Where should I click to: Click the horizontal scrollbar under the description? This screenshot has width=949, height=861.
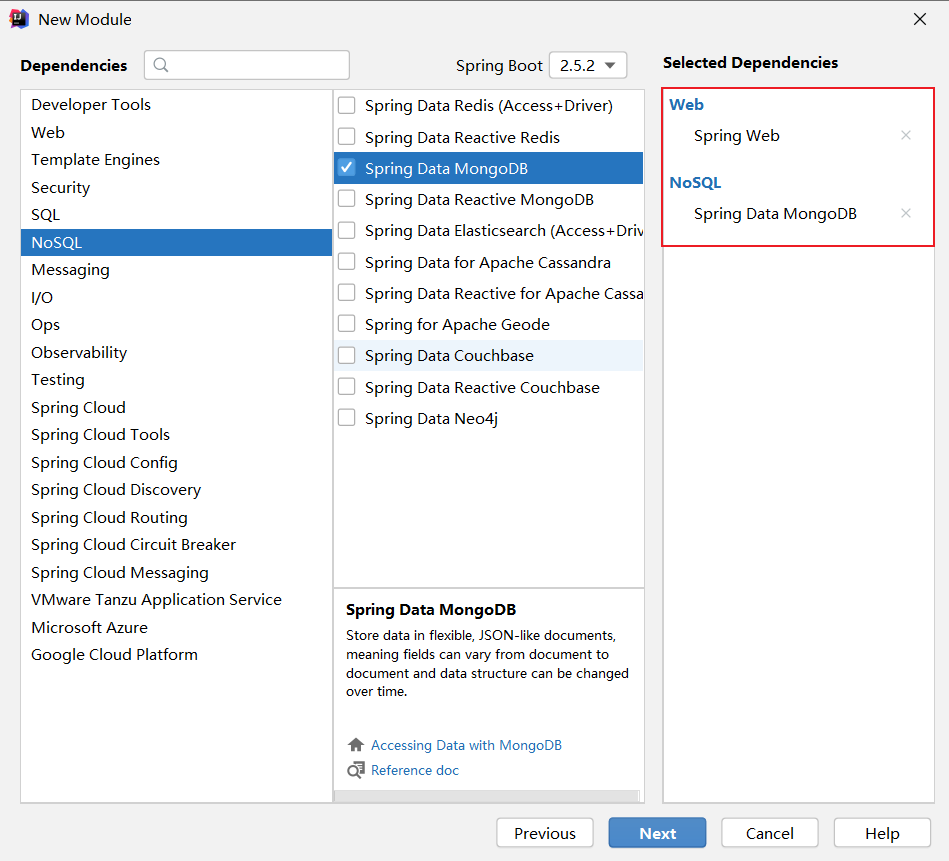[486, 796]
